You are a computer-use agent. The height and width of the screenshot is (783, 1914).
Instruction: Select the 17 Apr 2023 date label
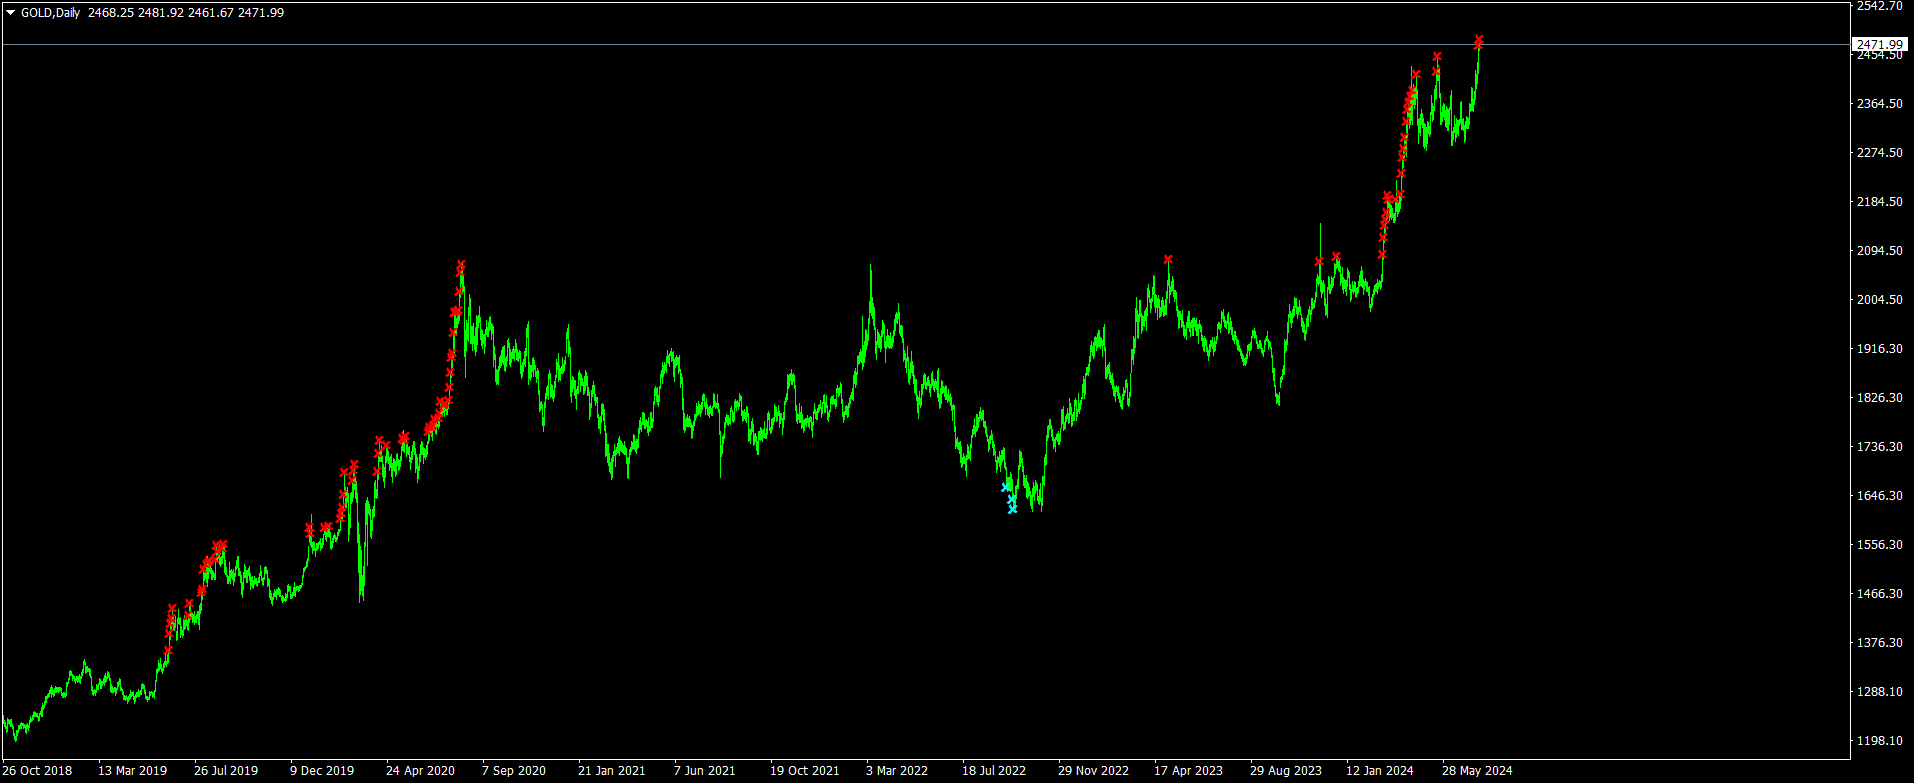tap(1188, 771)
